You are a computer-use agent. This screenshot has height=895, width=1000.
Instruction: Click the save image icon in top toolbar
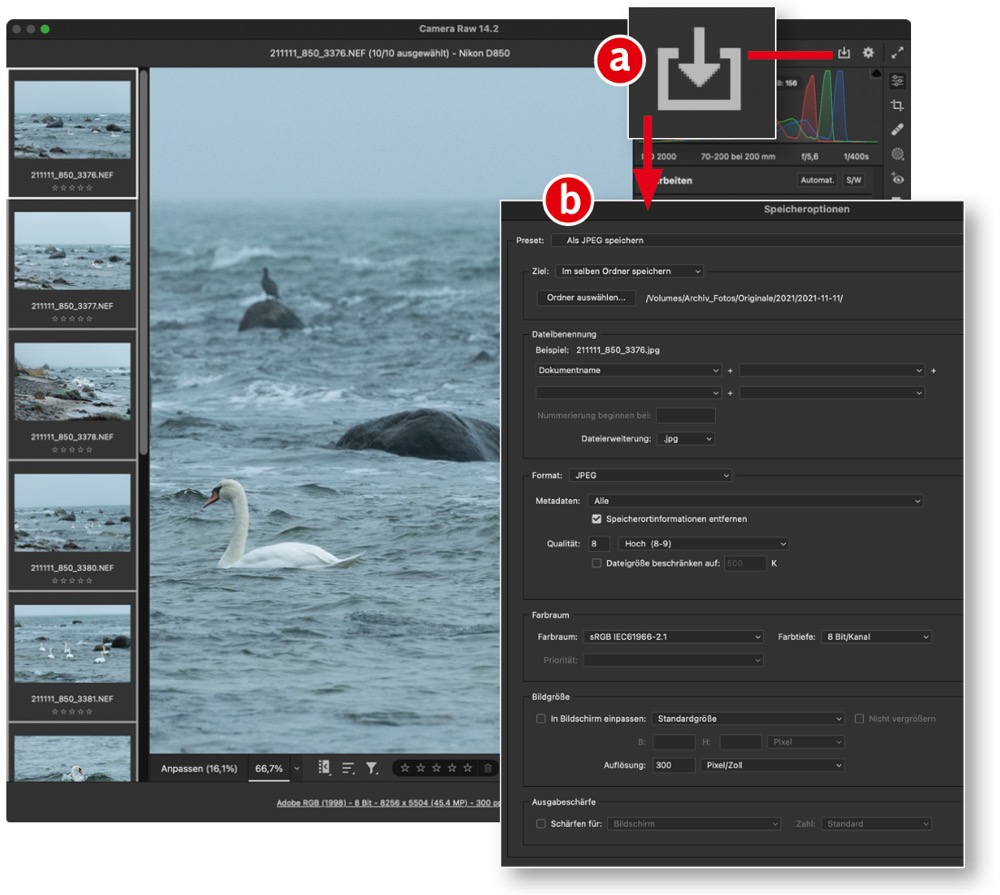pyautogui.click(x=844, y=53)
